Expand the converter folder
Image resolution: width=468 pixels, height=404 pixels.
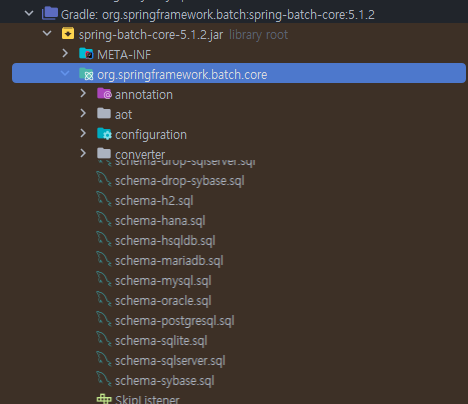tap(83, 153)
